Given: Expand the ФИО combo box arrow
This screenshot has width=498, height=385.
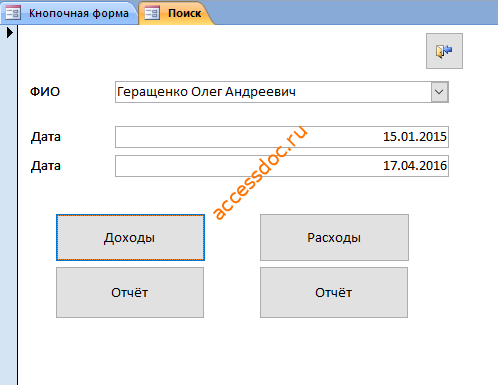Looking at the screenshot, I should [439, 92].
